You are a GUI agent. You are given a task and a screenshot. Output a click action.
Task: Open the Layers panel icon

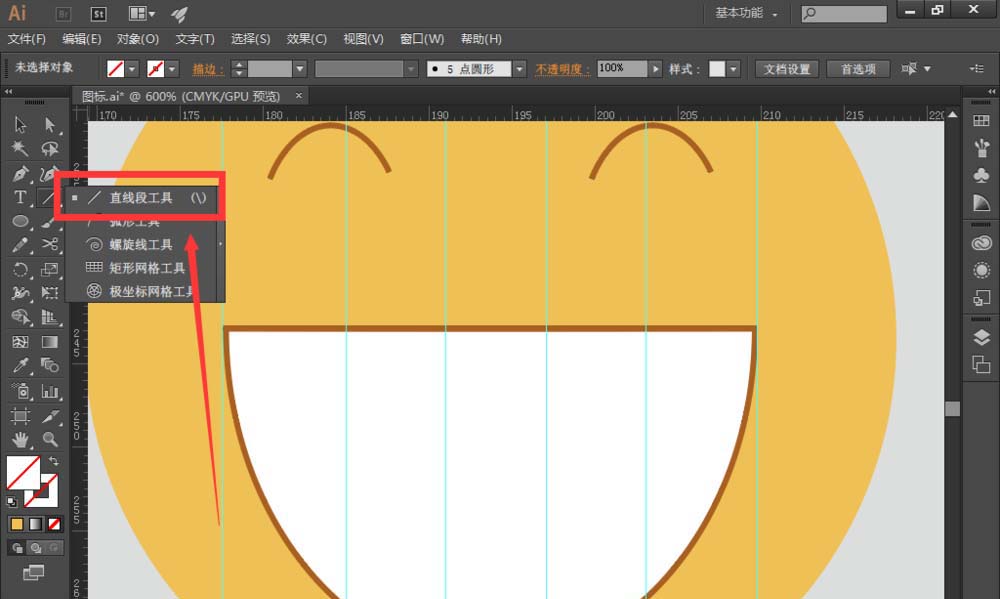tap(981, 337)
